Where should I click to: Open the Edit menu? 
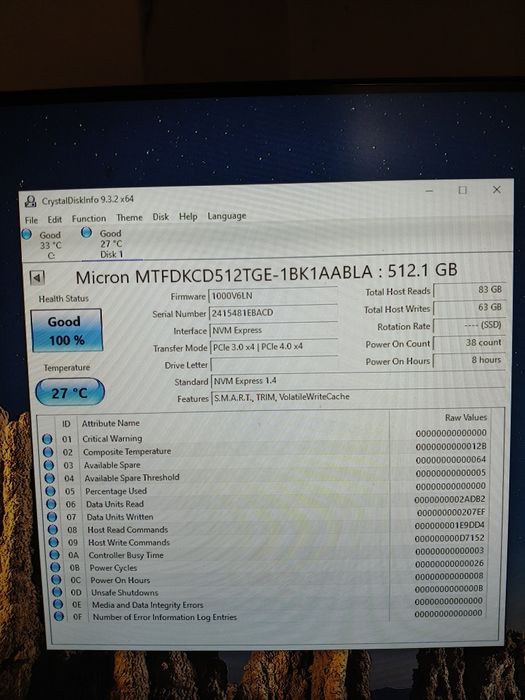54,219
